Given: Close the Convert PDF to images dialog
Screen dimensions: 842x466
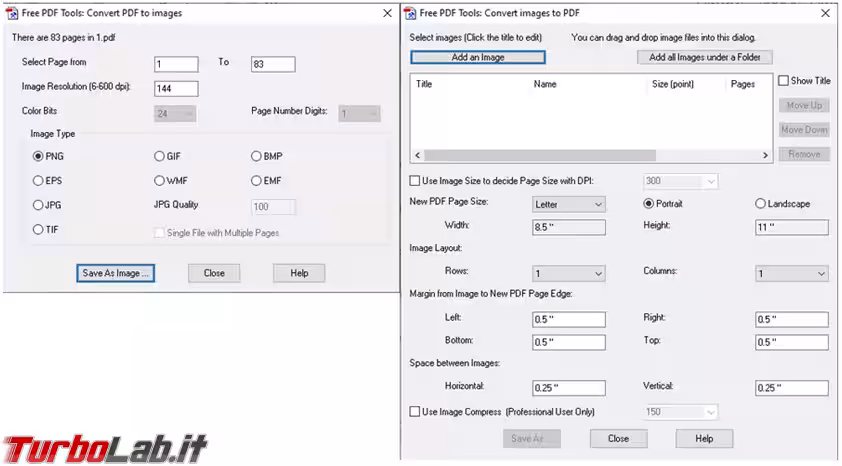Looking at the screenshot, I should click(x=387, y=13).
